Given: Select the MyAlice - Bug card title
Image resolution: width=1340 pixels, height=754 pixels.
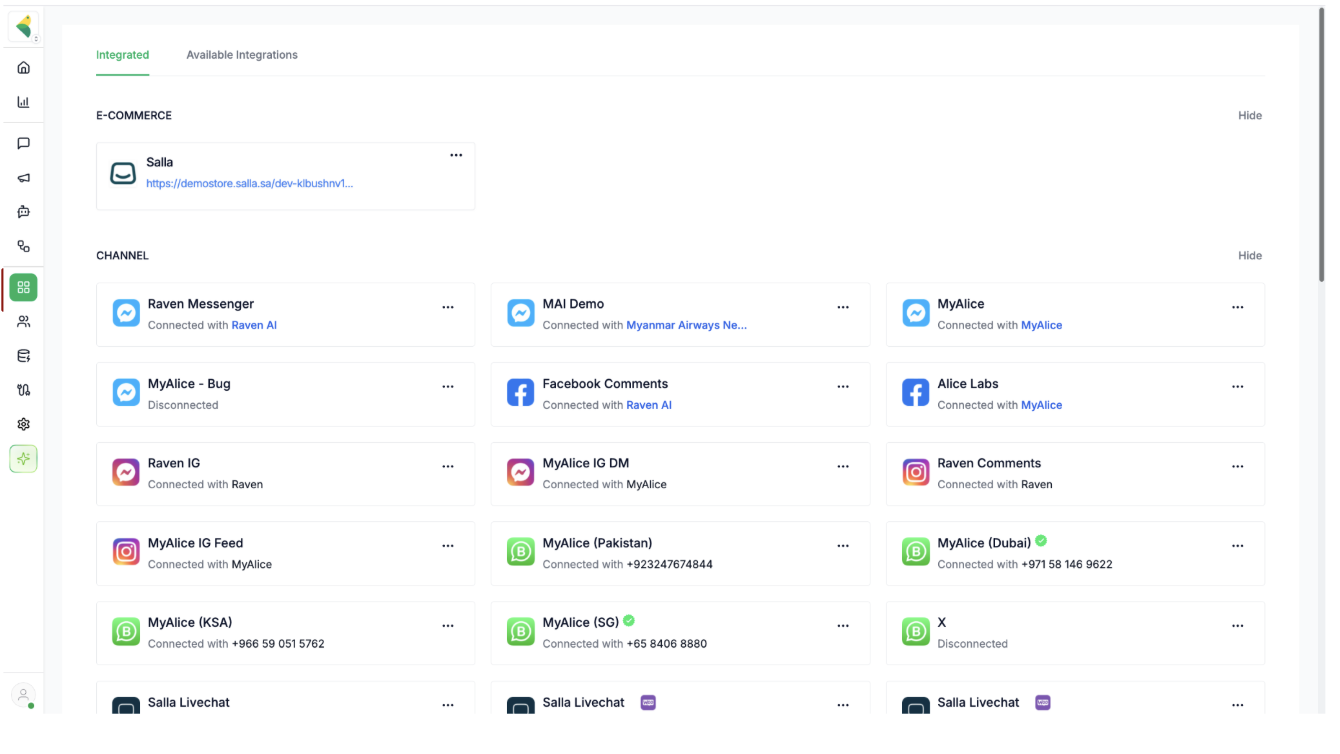Looking at the screenshot, I should tap(189, 384).
